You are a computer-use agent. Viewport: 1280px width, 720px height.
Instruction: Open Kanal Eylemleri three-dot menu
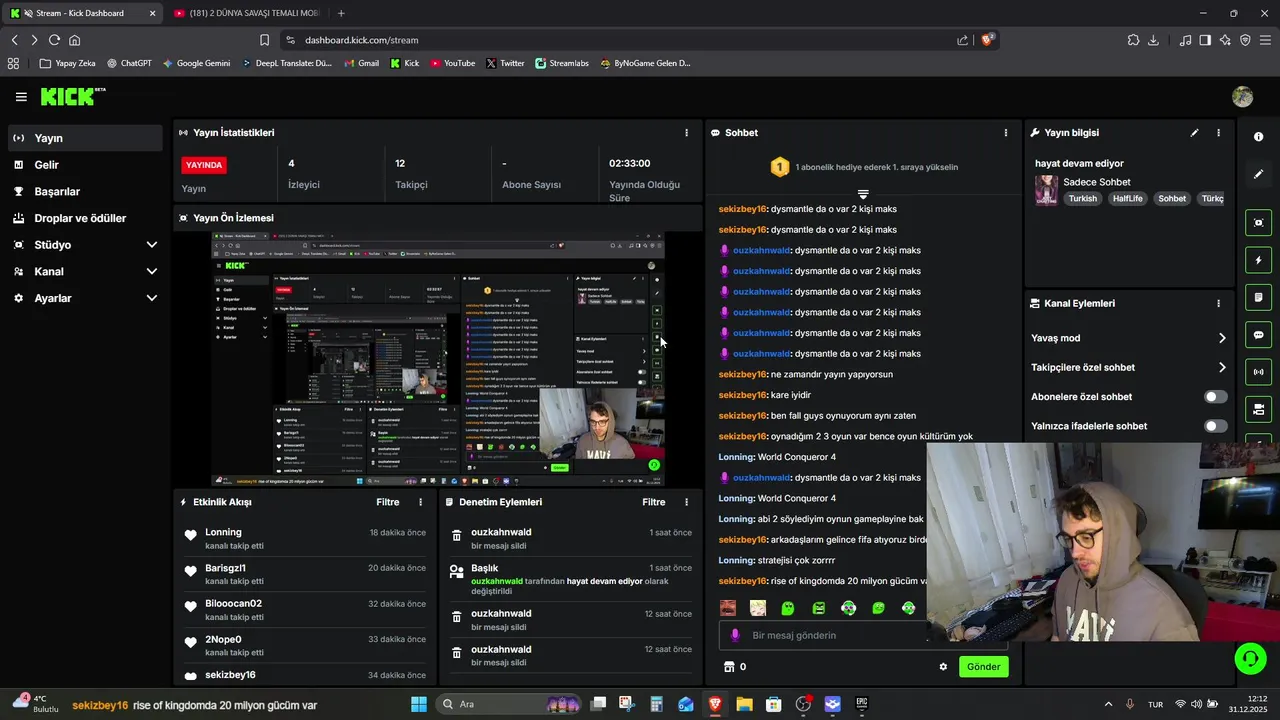point(1218,303)
